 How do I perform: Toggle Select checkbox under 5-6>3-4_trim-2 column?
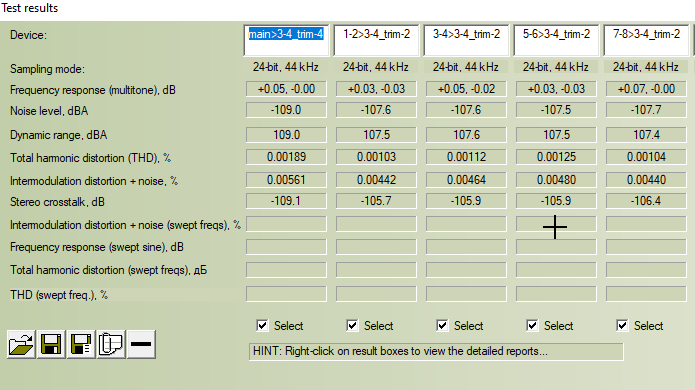pos(532,326)
